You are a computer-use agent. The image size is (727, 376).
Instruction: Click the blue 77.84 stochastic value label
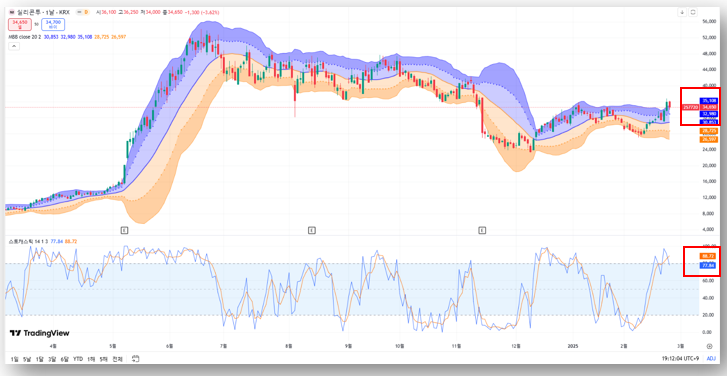708,265
